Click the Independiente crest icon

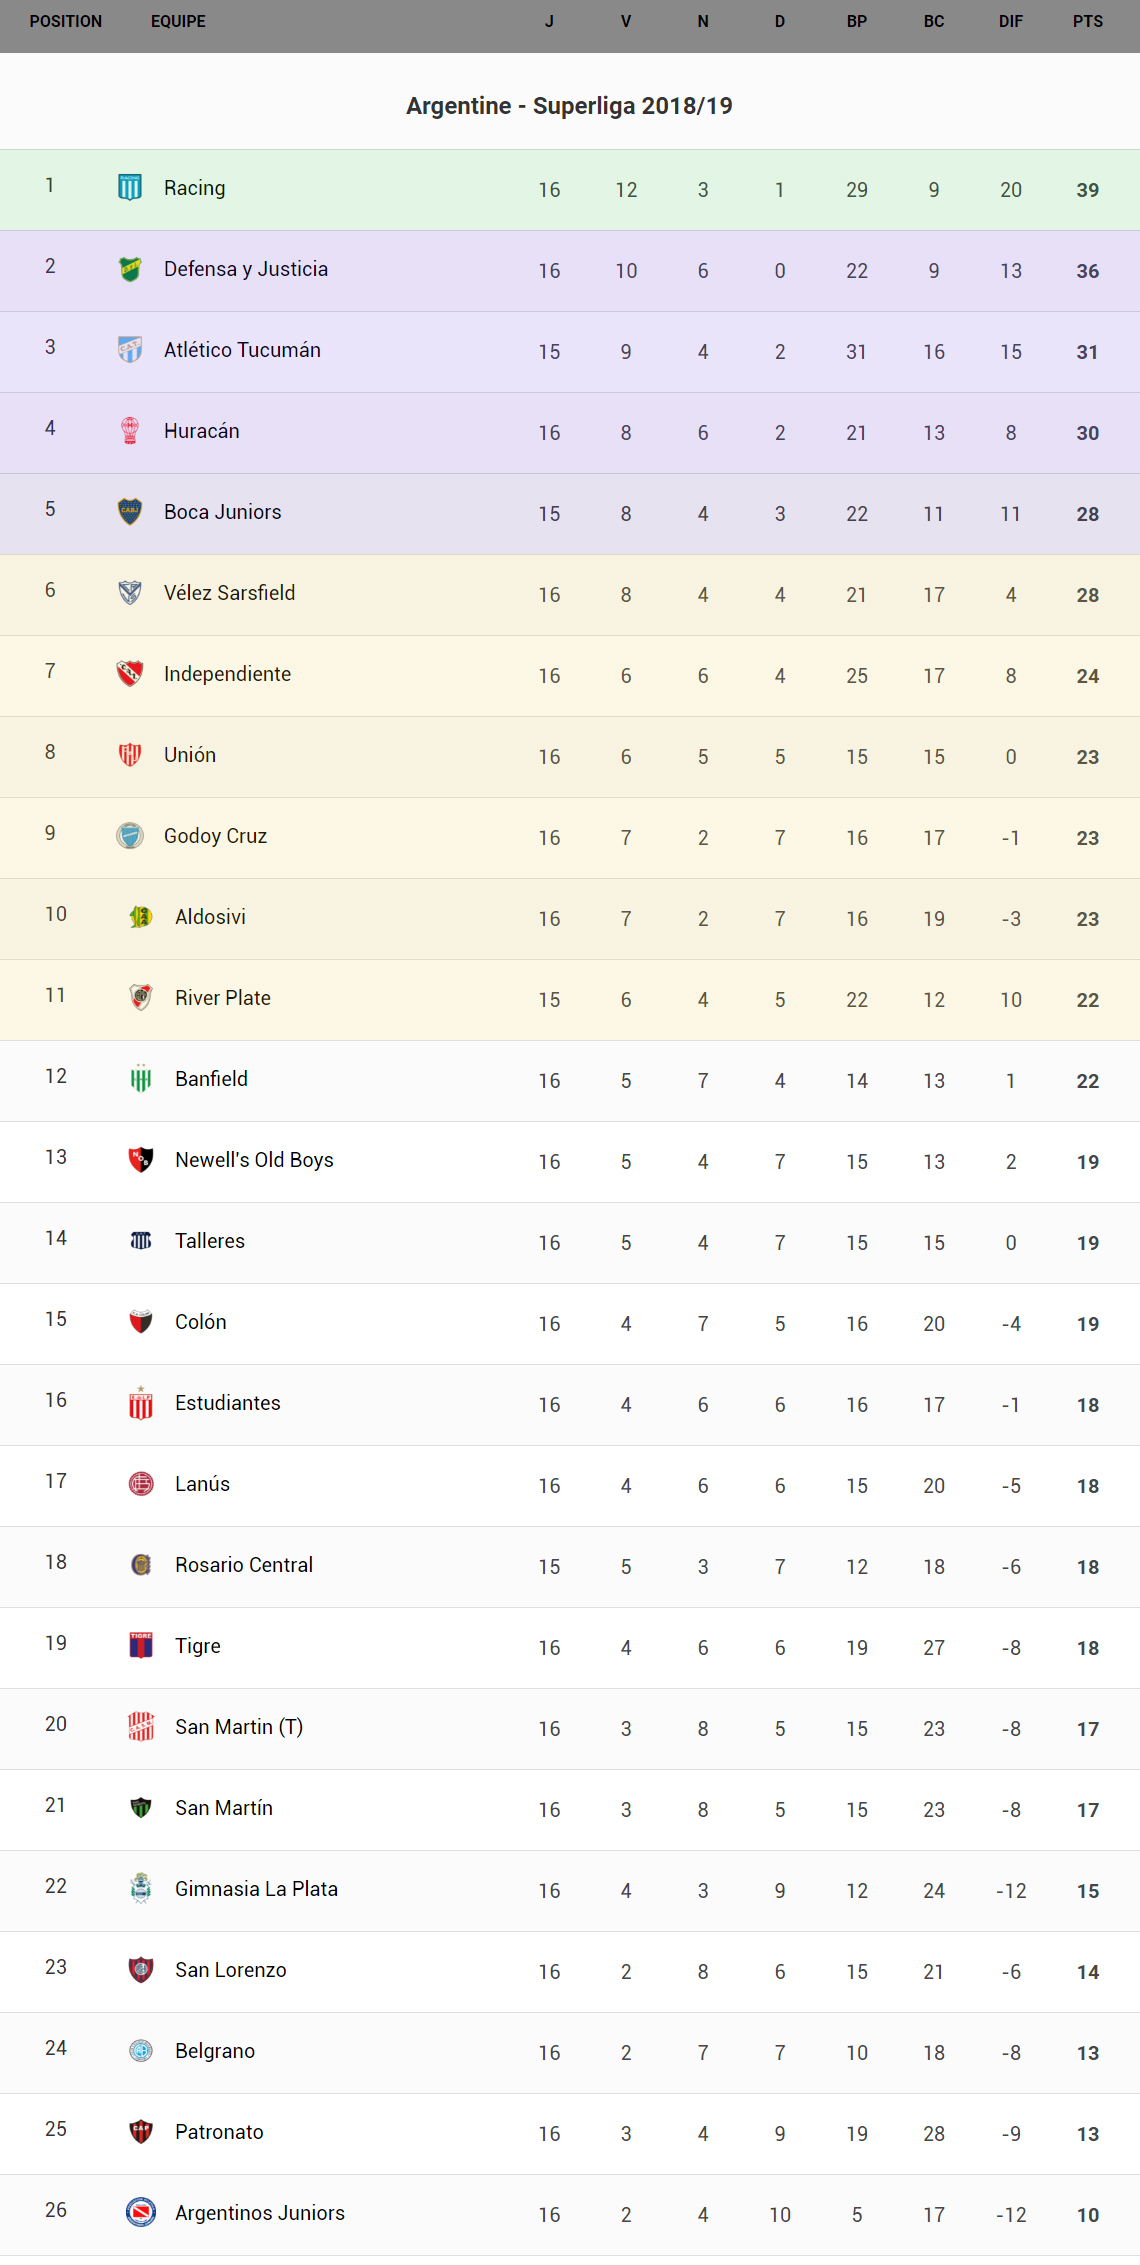click(130, 673)
